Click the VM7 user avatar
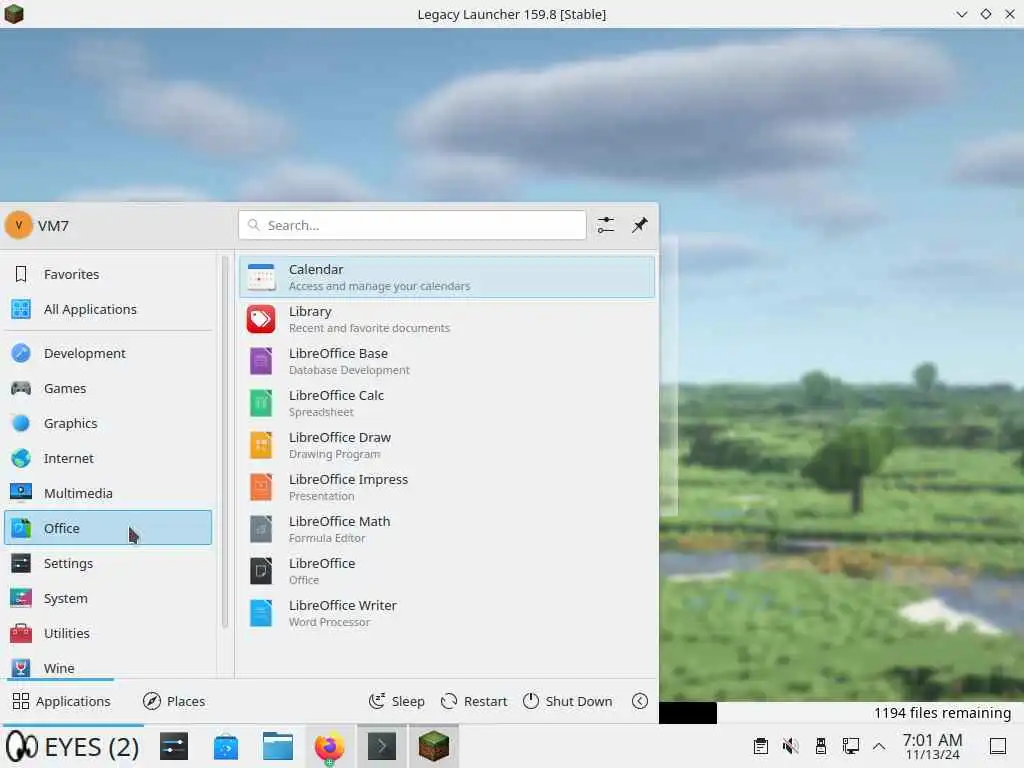Viewport: 1024px width, 768px height. (19, 225)
